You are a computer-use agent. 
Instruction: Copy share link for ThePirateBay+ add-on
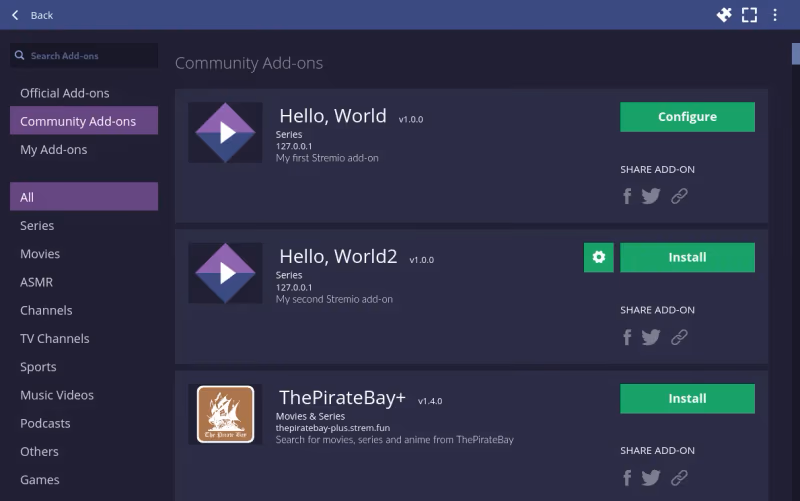click(679, 478)
